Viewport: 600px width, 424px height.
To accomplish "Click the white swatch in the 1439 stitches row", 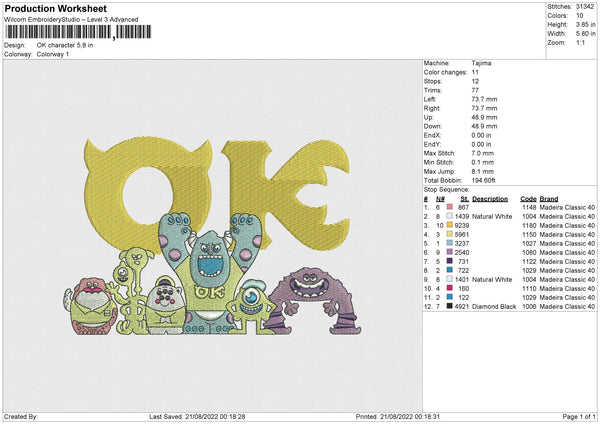I will tap(449, 216).
